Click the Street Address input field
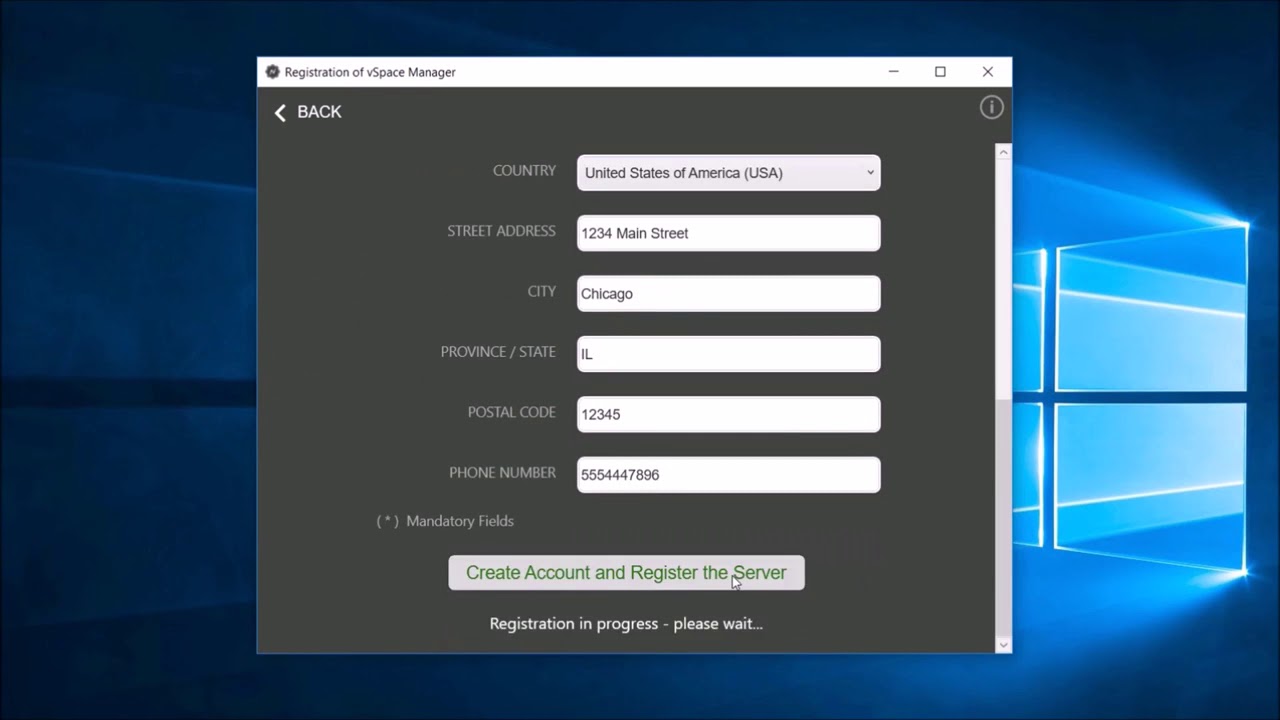The image size is (1280, 720). [x=729, y=233]
